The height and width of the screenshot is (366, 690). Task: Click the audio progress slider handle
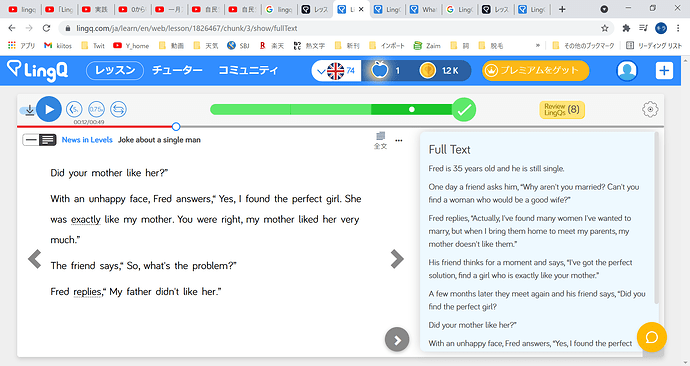(x=176, y=127)
